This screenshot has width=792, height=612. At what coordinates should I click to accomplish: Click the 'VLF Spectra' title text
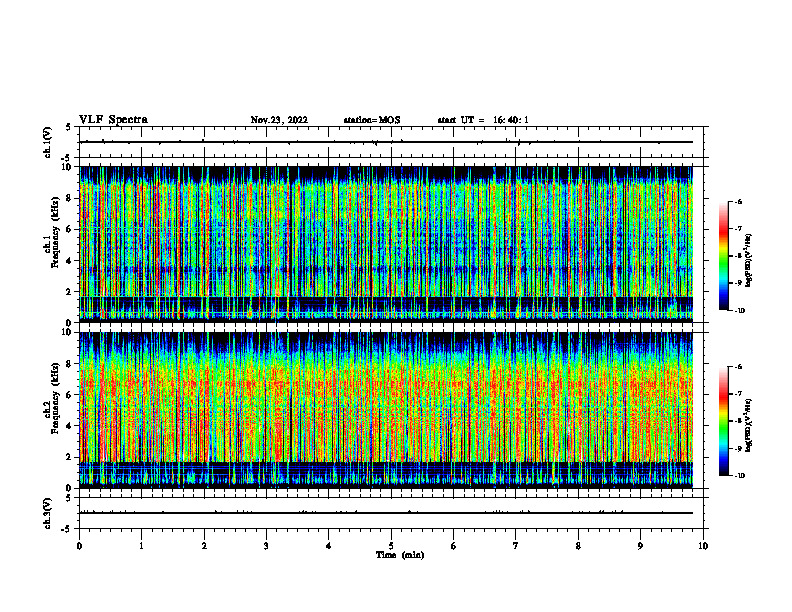coord(113,120)
